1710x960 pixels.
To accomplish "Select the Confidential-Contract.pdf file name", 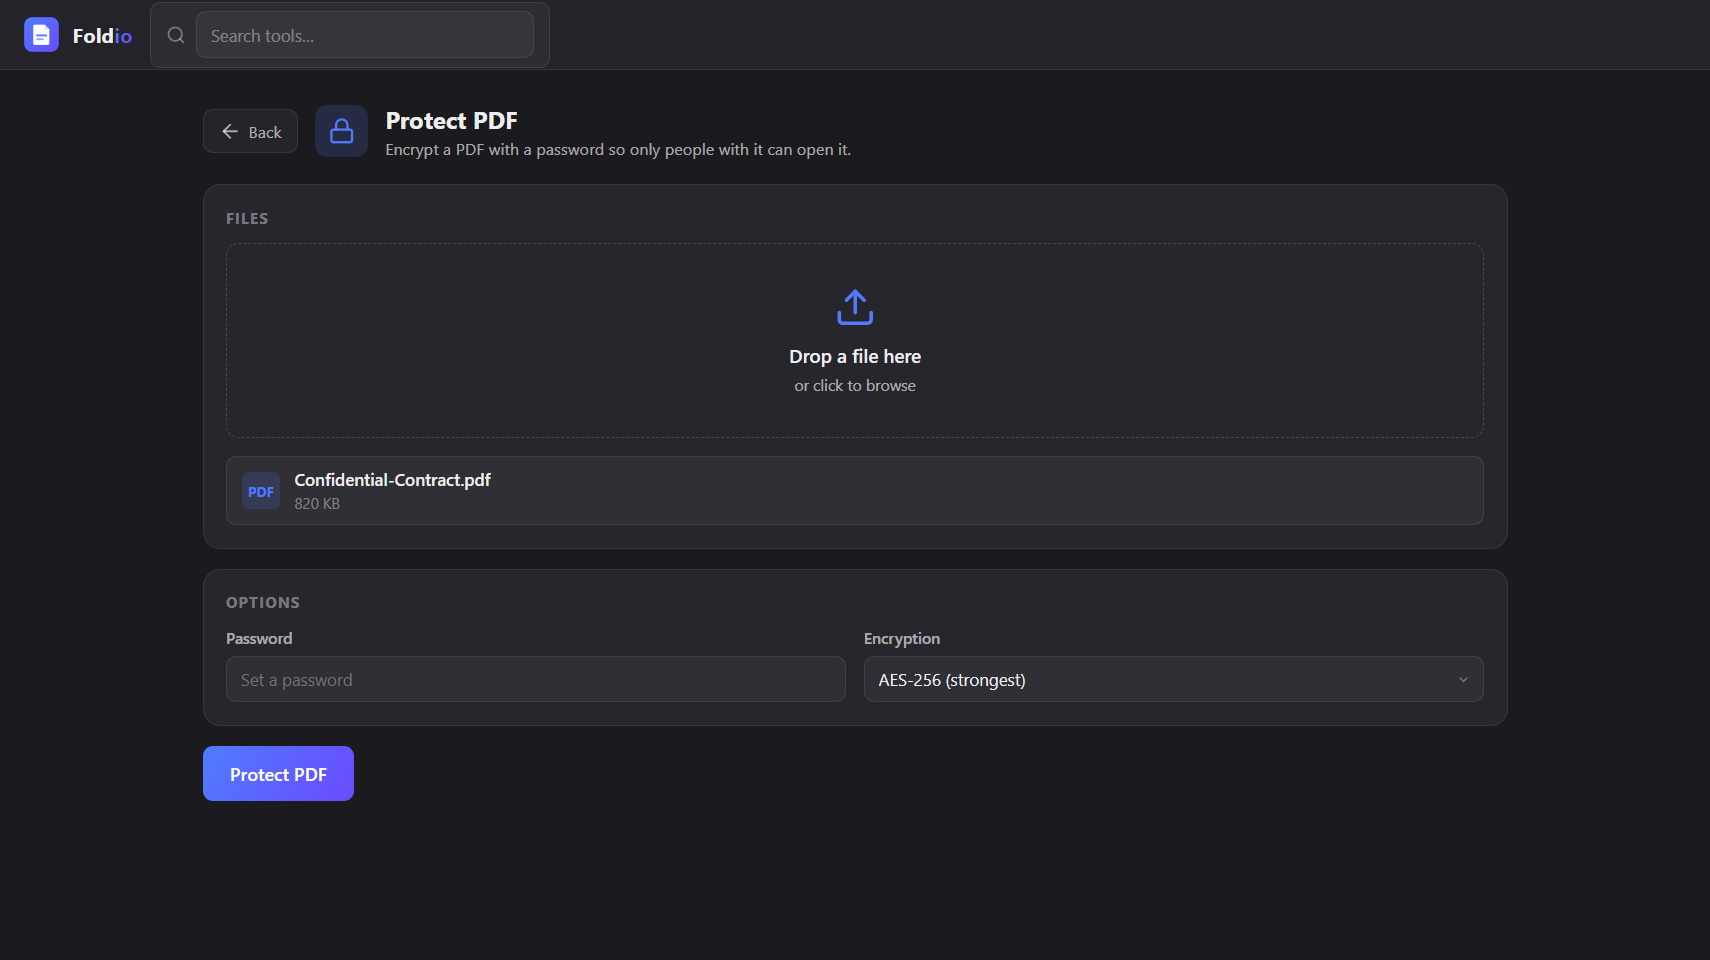I will tap(392, 480).
